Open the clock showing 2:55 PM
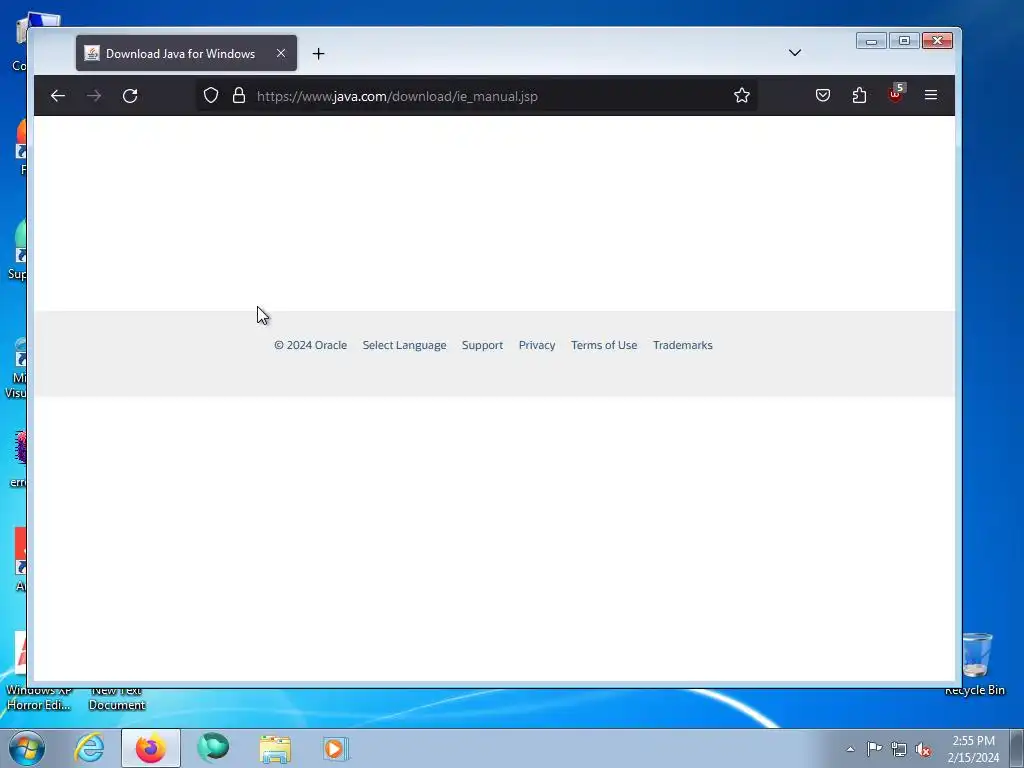Image resolution: width=1024 pixels, height=768 pixels. [x=973, y=748]
